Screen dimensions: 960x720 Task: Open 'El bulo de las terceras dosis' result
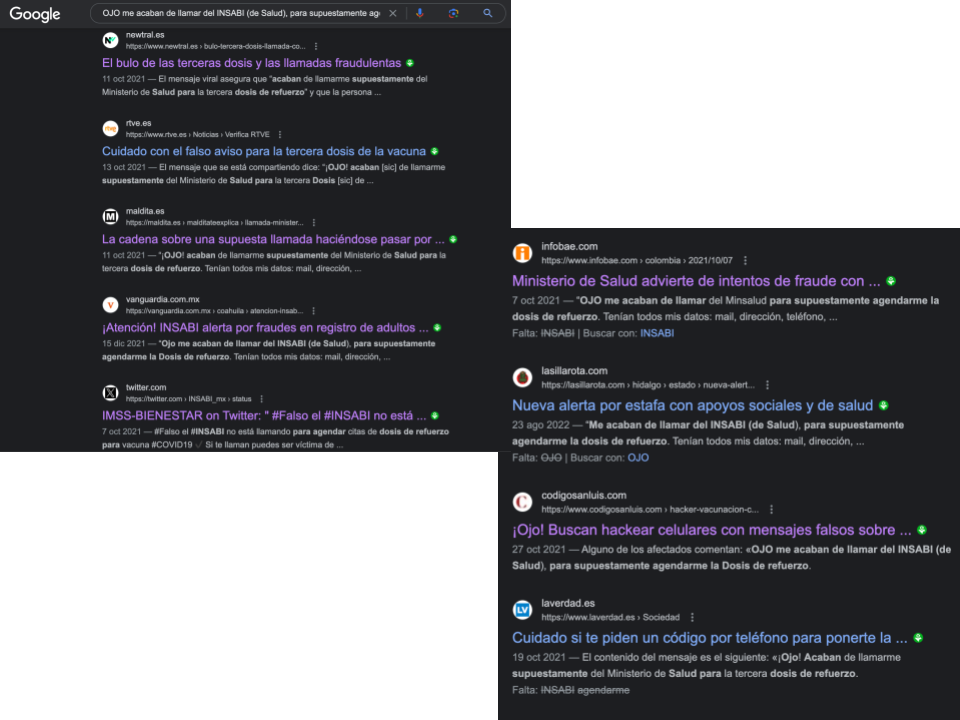252,63
